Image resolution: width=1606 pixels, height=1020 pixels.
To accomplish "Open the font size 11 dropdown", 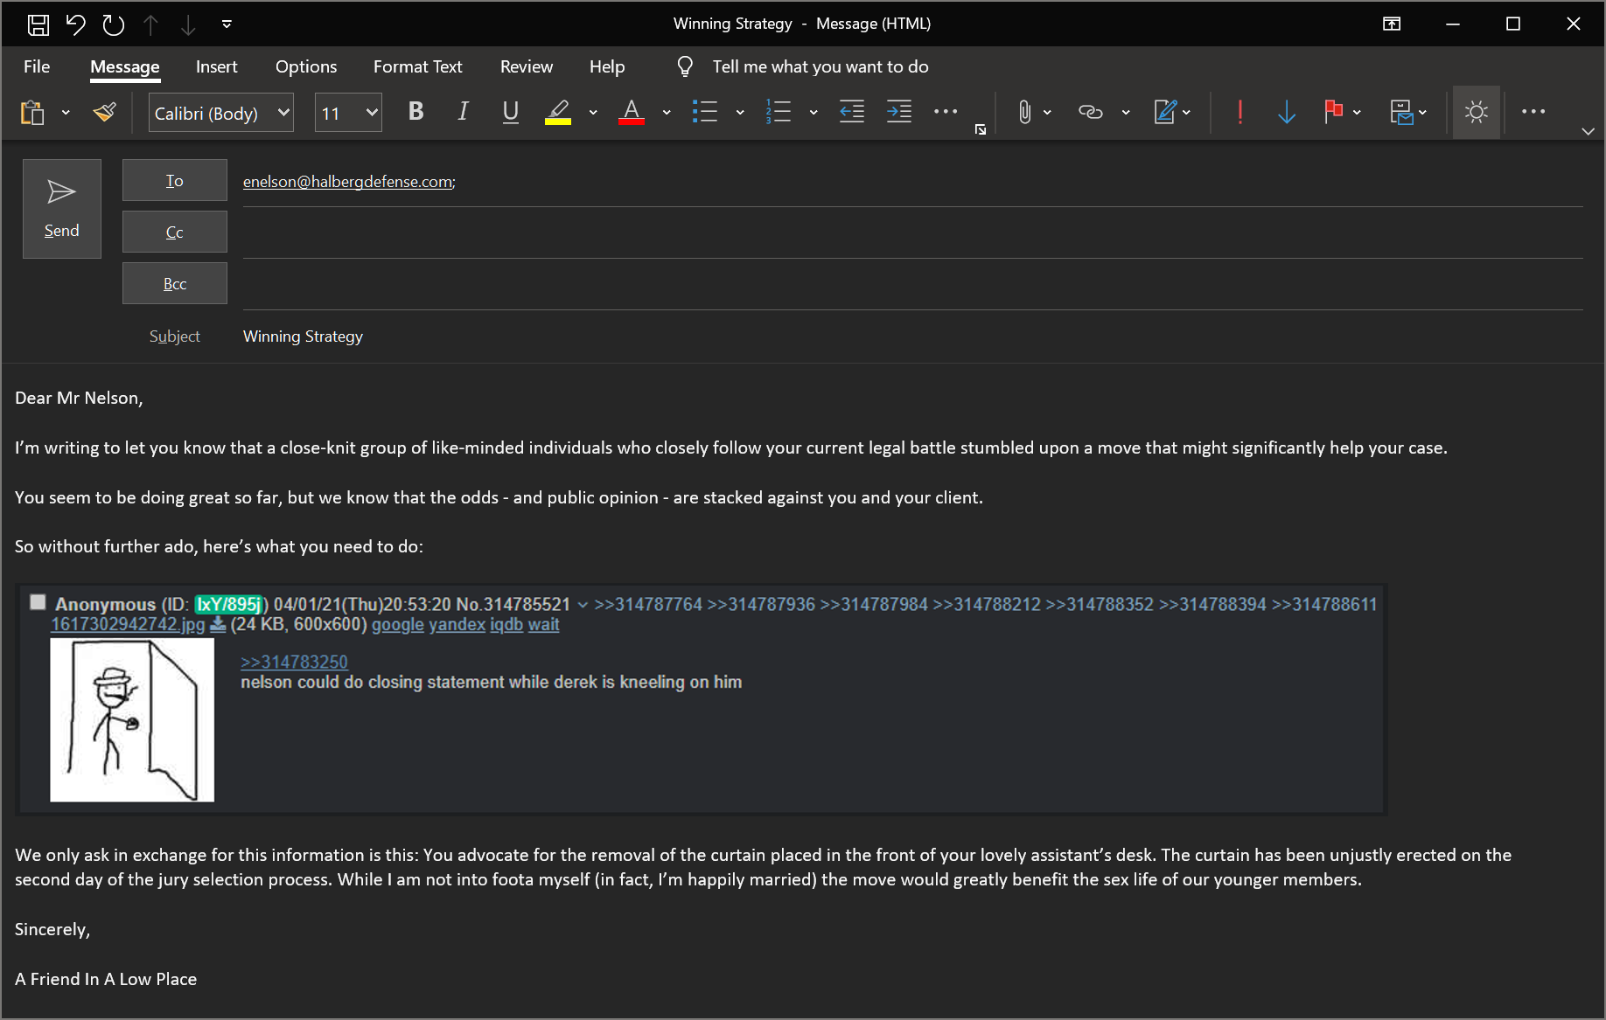I will pos(348,113).
